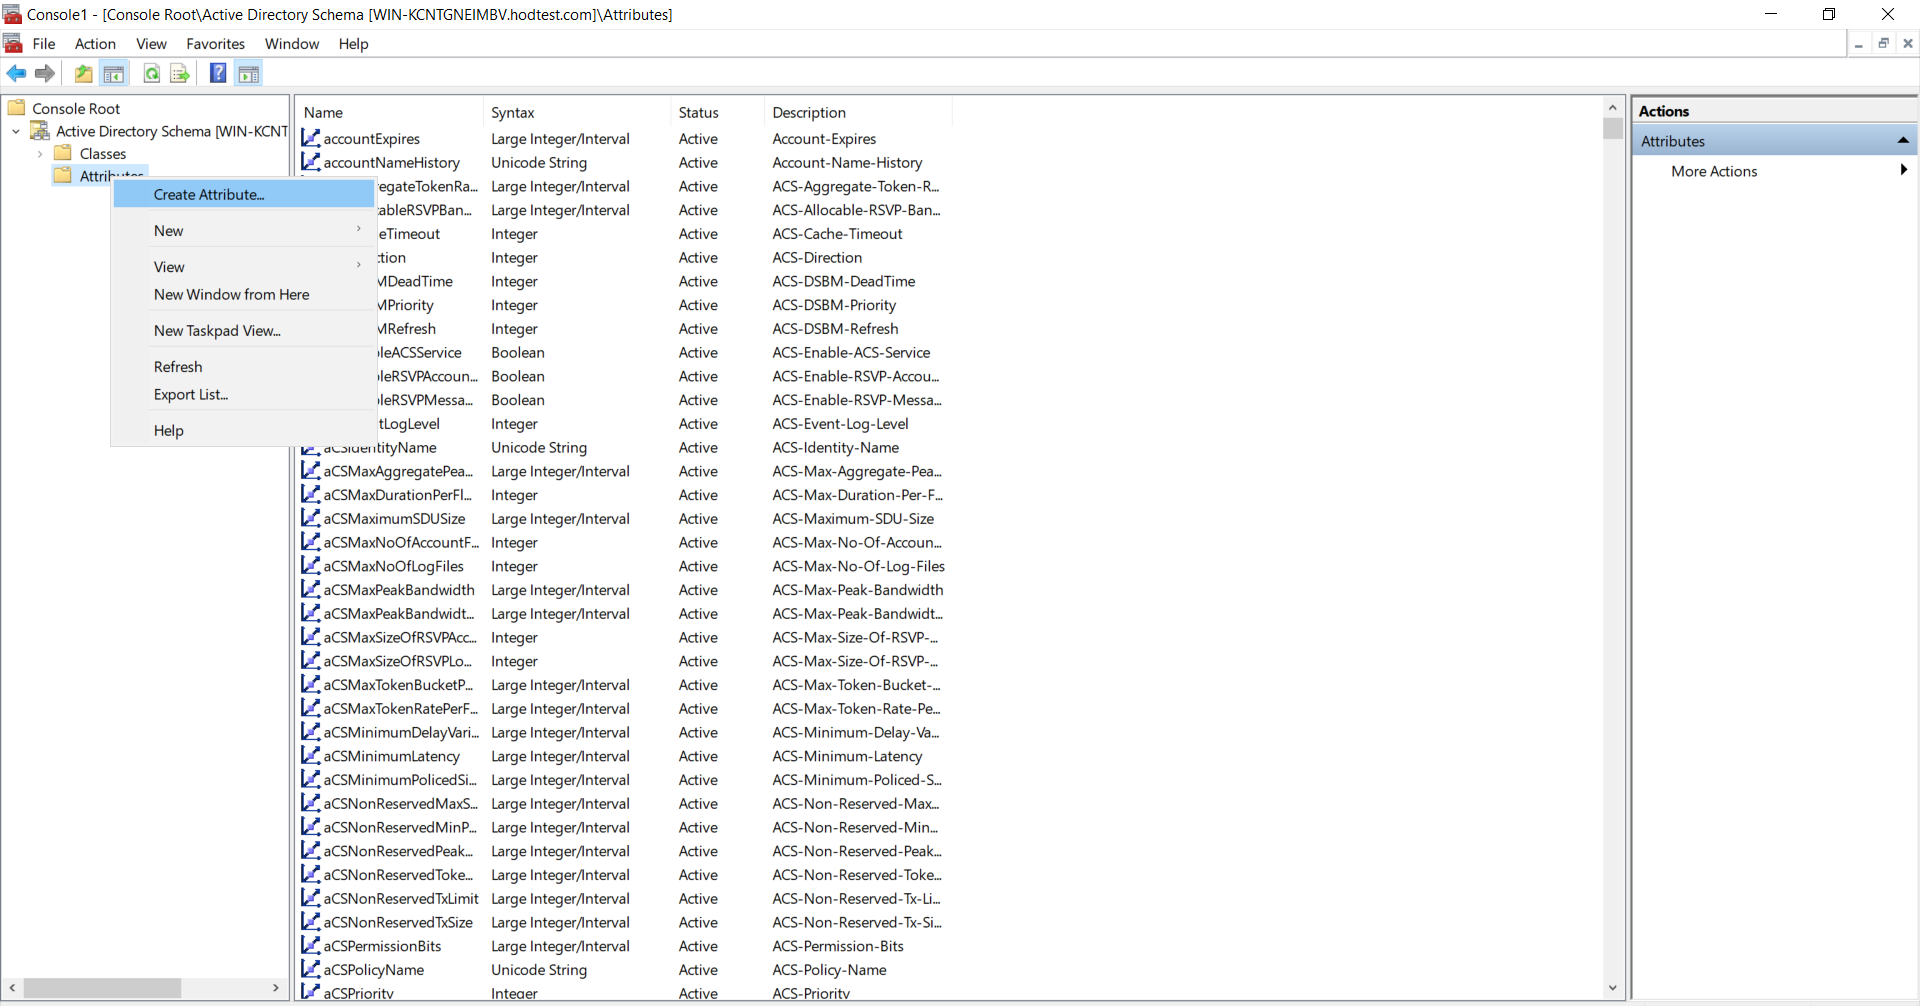
Task: Click the Active Directory Schema node icon
Action: (40, 131)
